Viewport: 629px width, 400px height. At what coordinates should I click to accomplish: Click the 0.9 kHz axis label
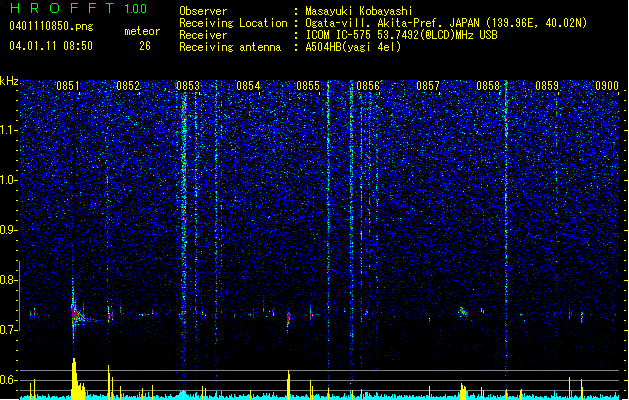(9, 230)
